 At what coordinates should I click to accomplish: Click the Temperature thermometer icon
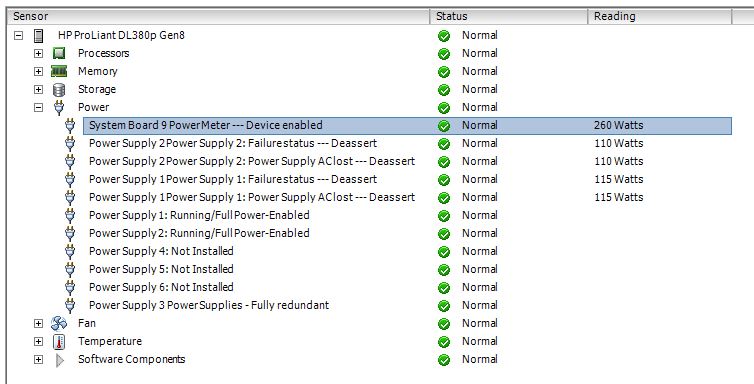pos(59,342)
